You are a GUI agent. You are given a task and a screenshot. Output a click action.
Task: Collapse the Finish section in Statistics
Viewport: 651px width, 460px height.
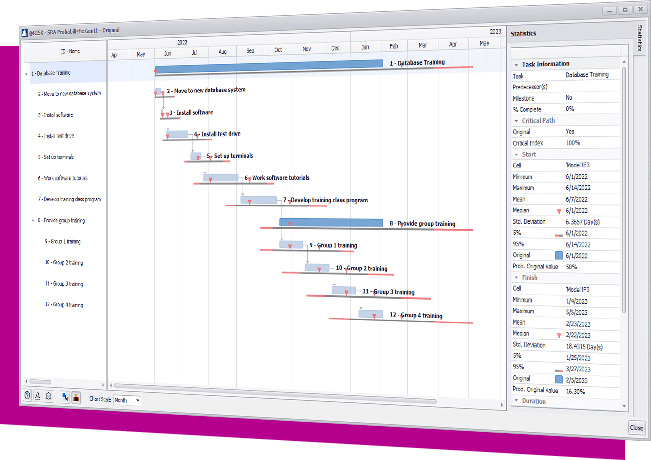[516, 277]
